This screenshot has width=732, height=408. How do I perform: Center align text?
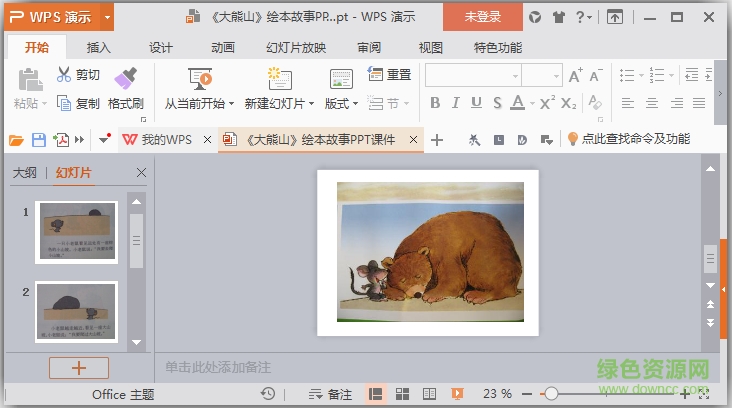click(652, 103)
